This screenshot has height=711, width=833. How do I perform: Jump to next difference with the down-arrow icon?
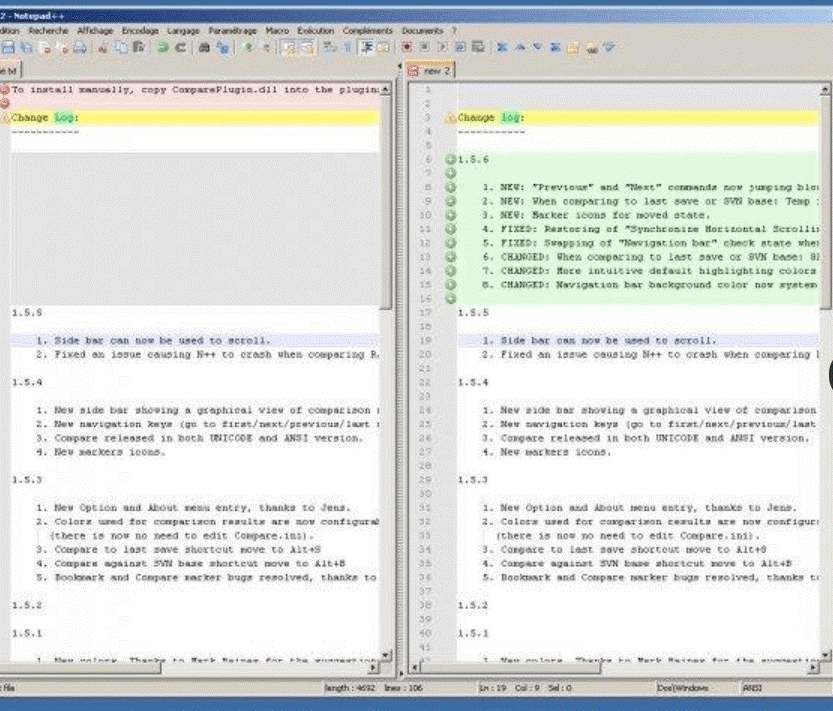pos(538,48)
